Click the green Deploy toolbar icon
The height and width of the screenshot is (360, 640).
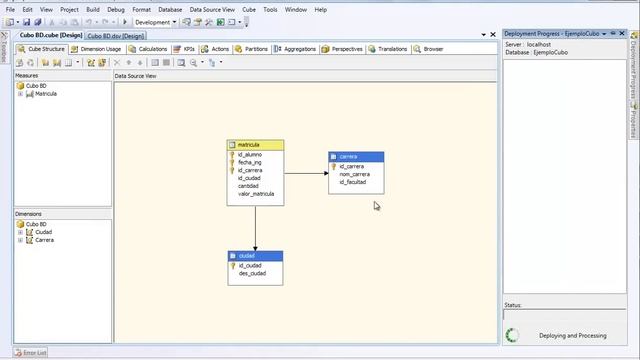tap(220, 22)
